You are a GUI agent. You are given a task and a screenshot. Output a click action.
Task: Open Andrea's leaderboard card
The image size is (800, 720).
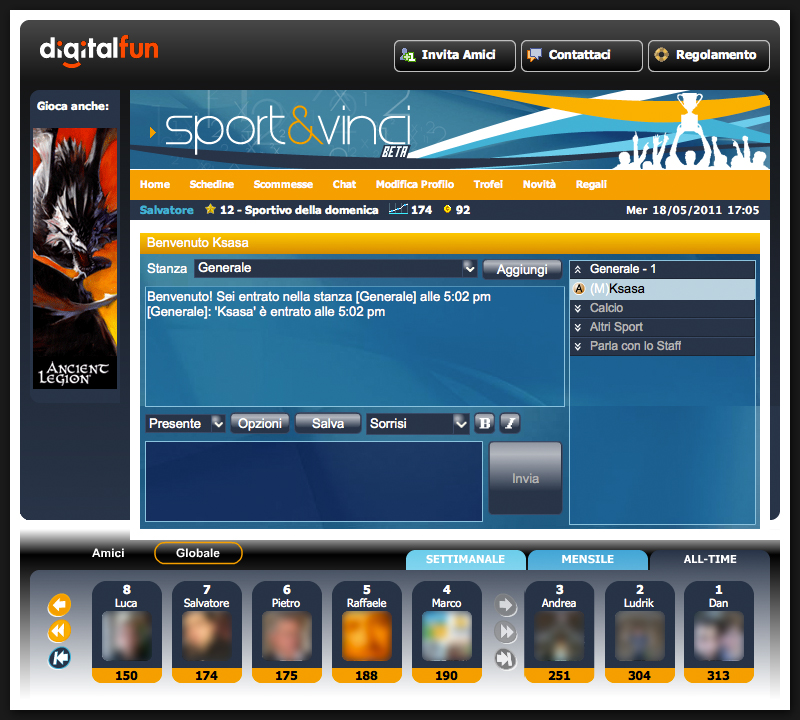(559, 632)
